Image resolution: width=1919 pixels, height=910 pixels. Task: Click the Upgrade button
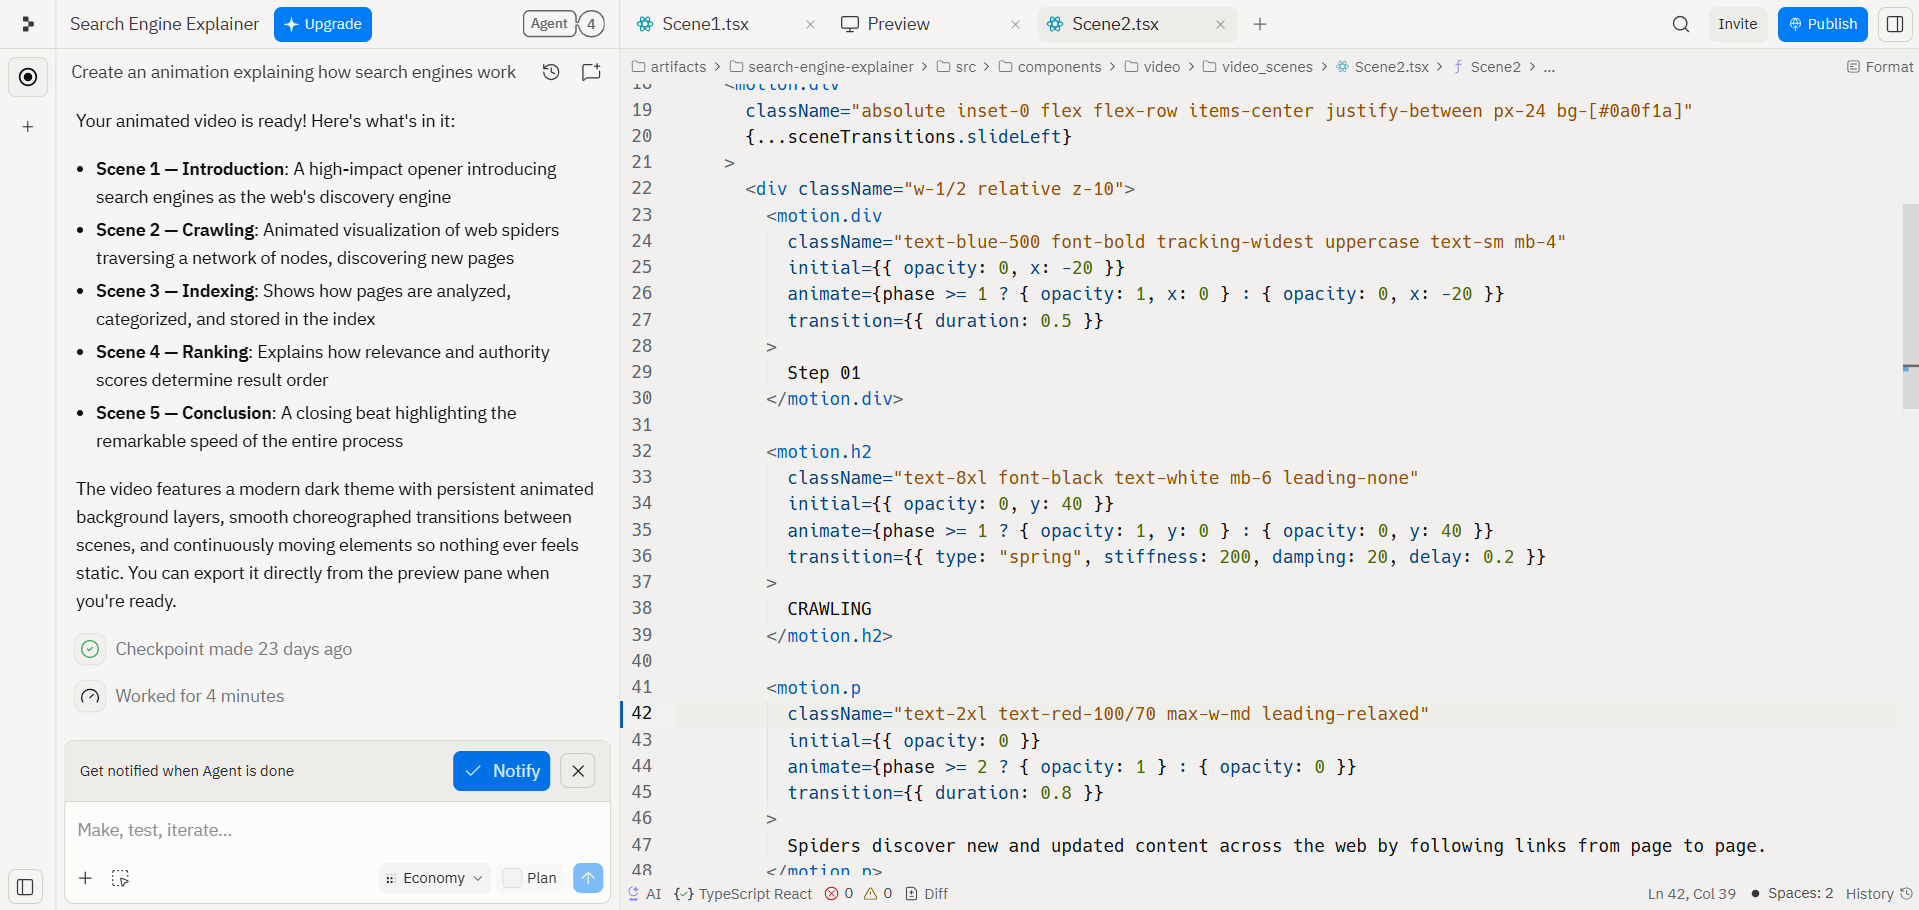click(x=323, y=24)
